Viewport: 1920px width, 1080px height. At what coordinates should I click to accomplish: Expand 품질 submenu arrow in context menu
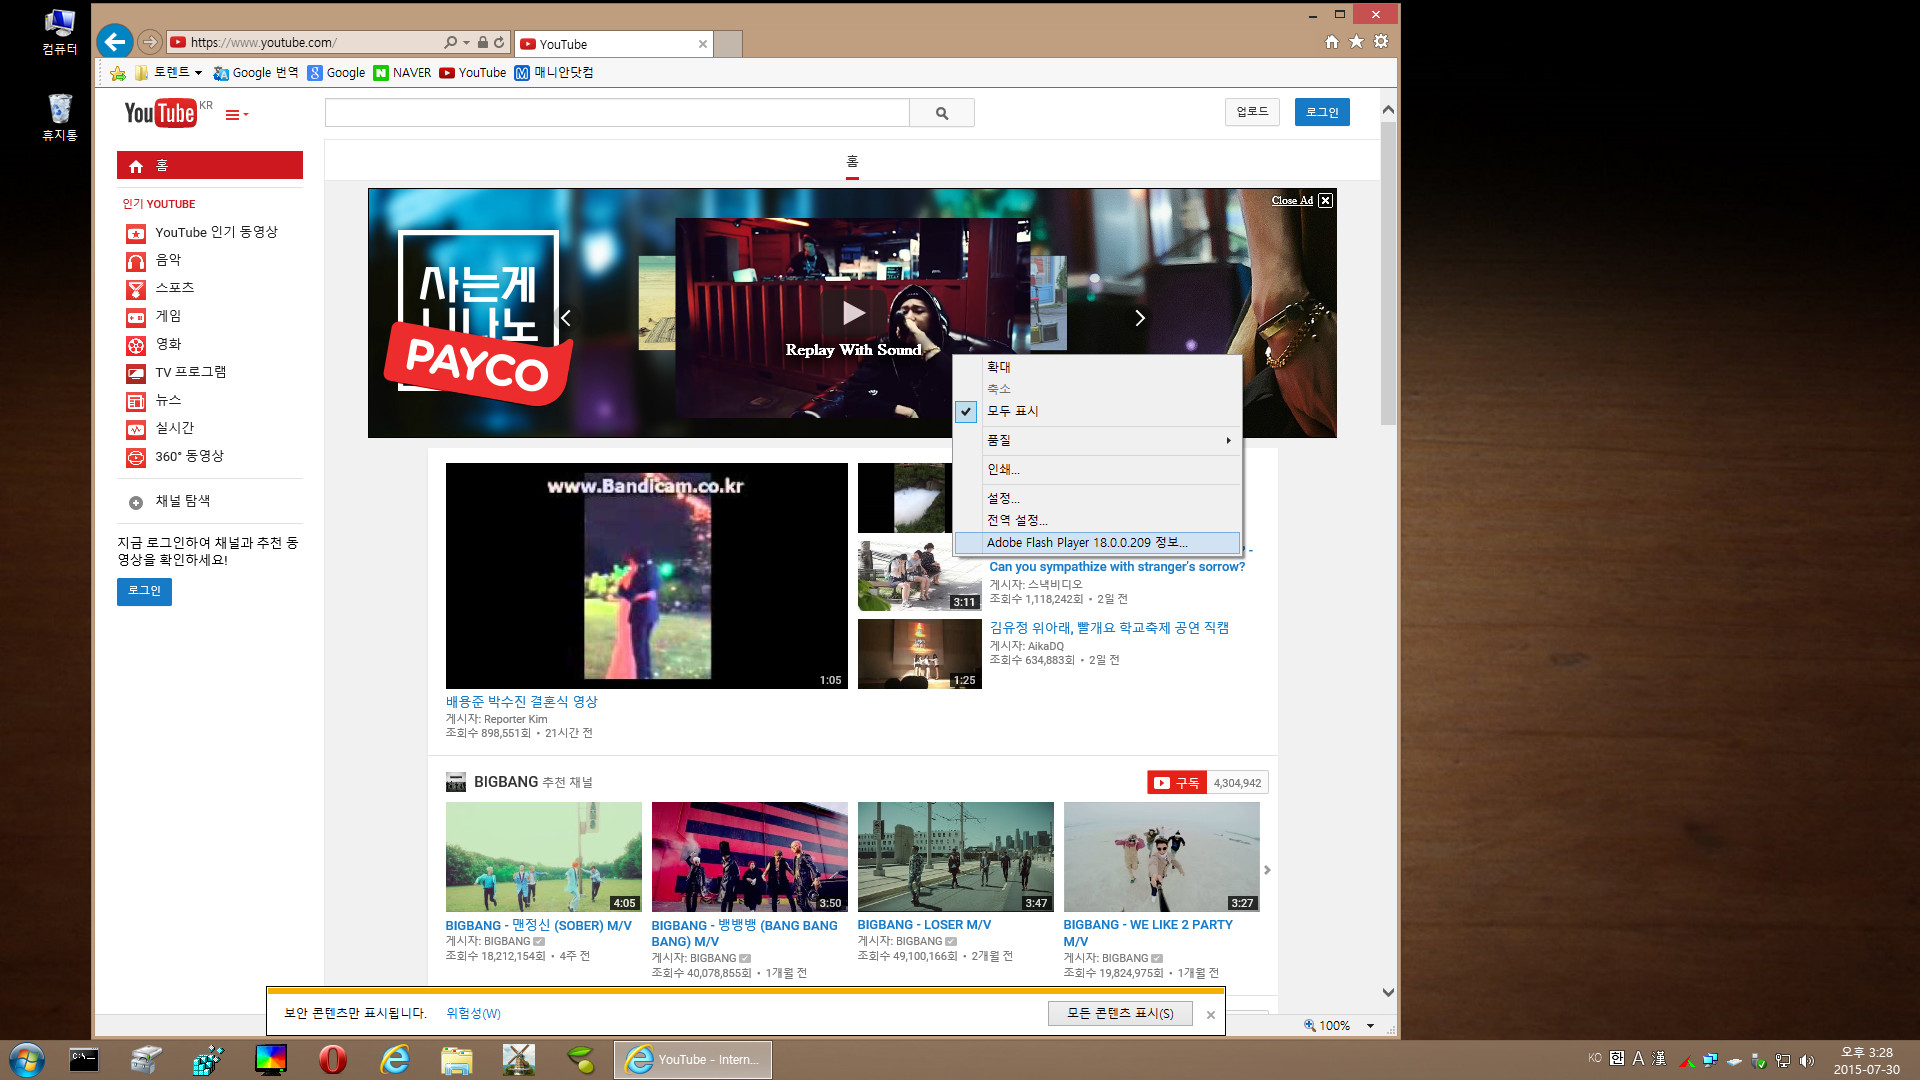coord(1228,439)
